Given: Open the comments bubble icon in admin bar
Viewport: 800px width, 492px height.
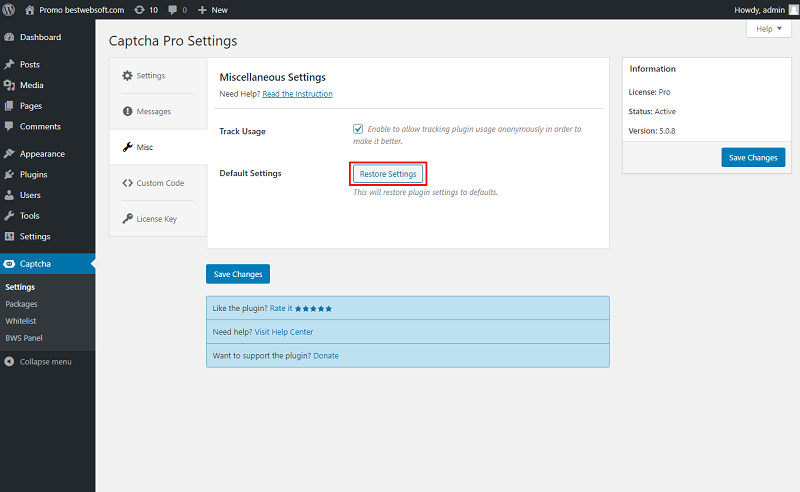Looking at the screenshot, I should tap(172, 10).
